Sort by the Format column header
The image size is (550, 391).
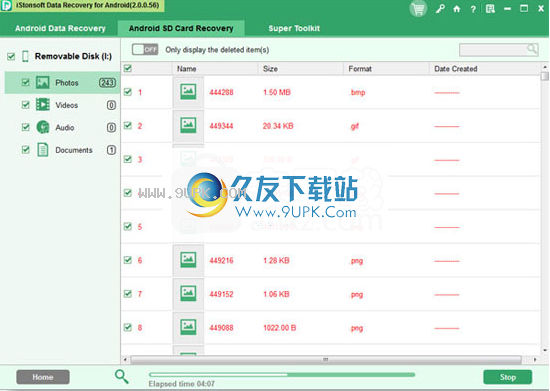tap(386, 69)
